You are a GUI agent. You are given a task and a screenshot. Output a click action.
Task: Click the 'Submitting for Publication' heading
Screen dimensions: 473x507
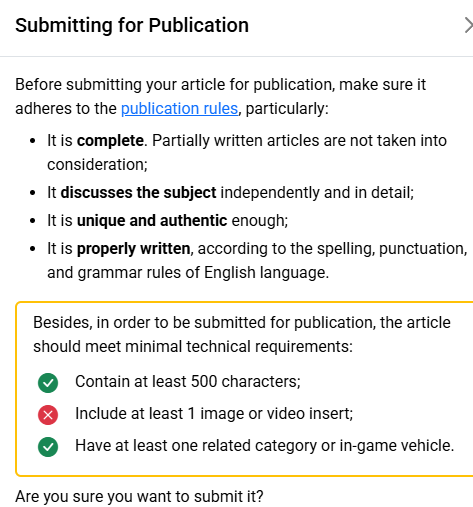[x=132, y=25]
